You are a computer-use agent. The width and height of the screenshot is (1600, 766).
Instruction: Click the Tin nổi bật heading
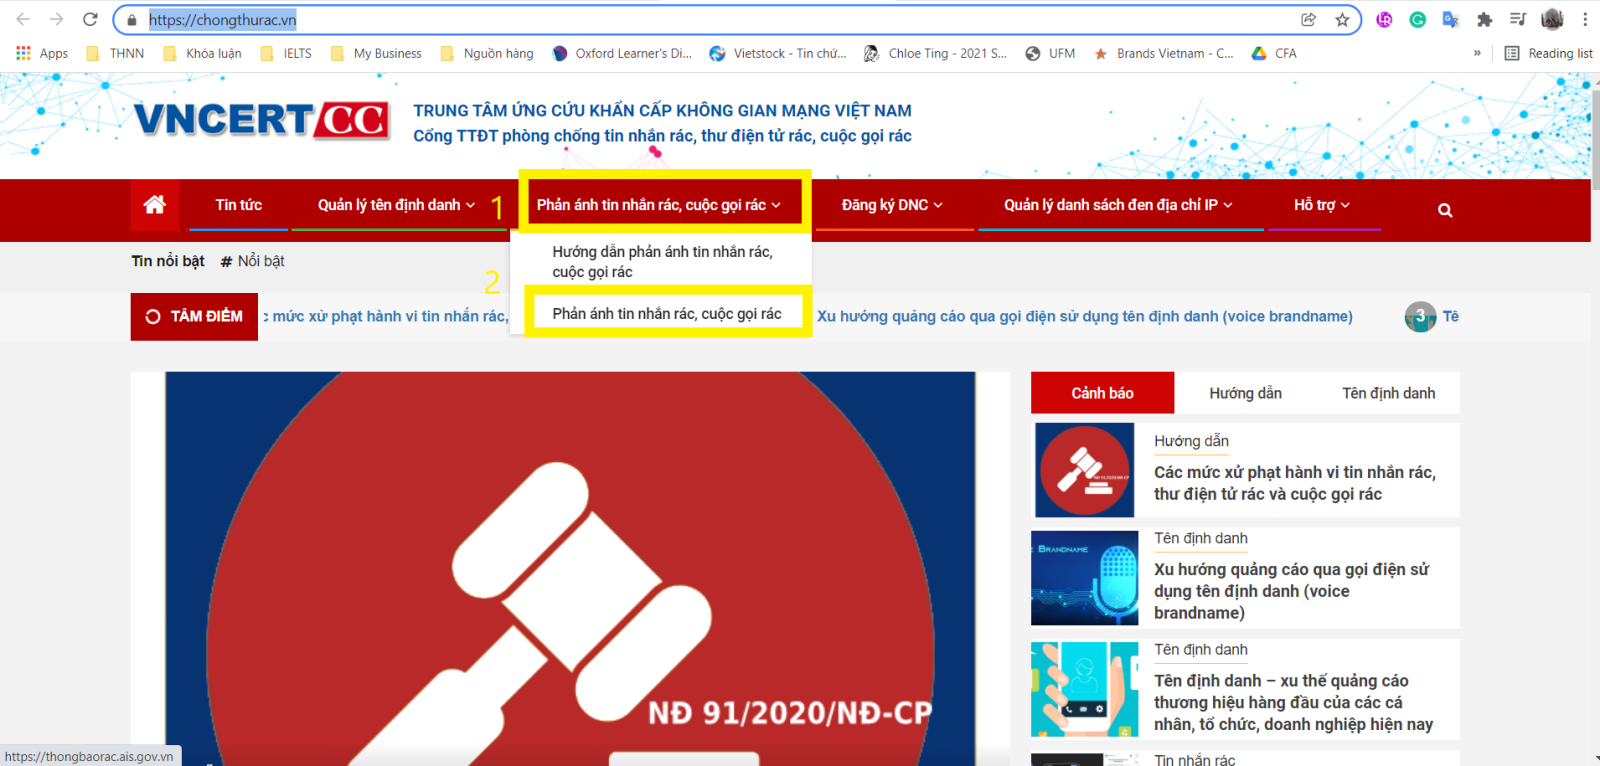(x=168, y=261)
